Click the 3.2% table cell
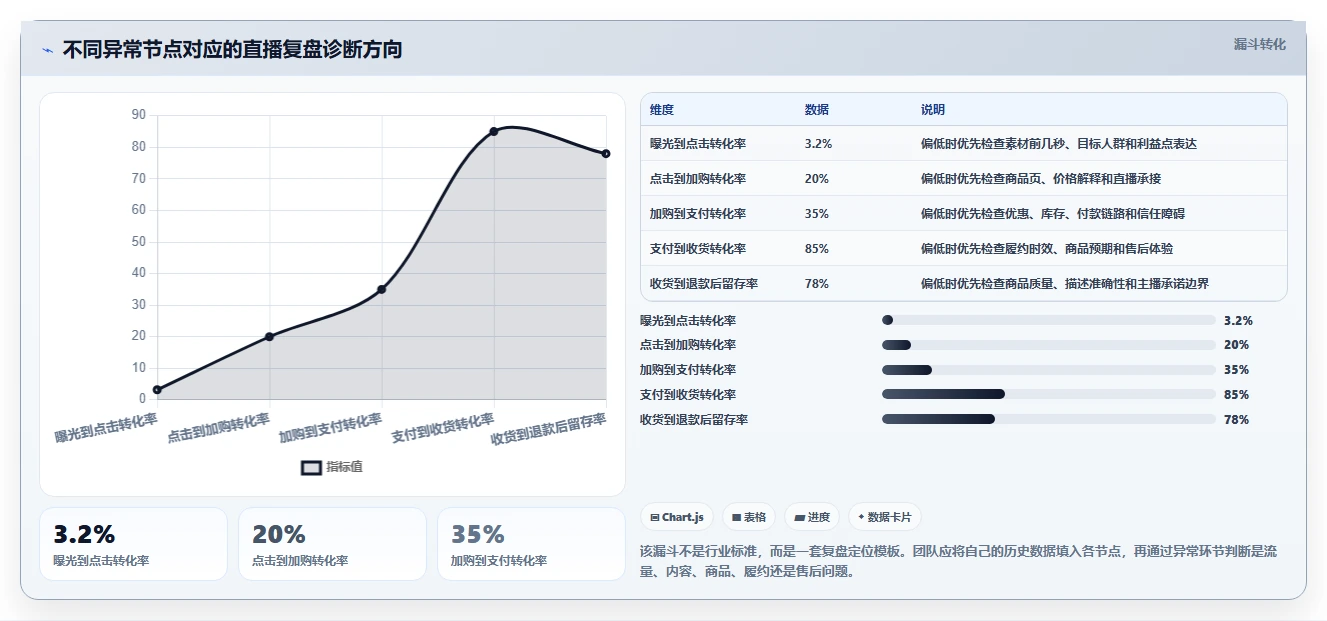 [x=818, y=144]
